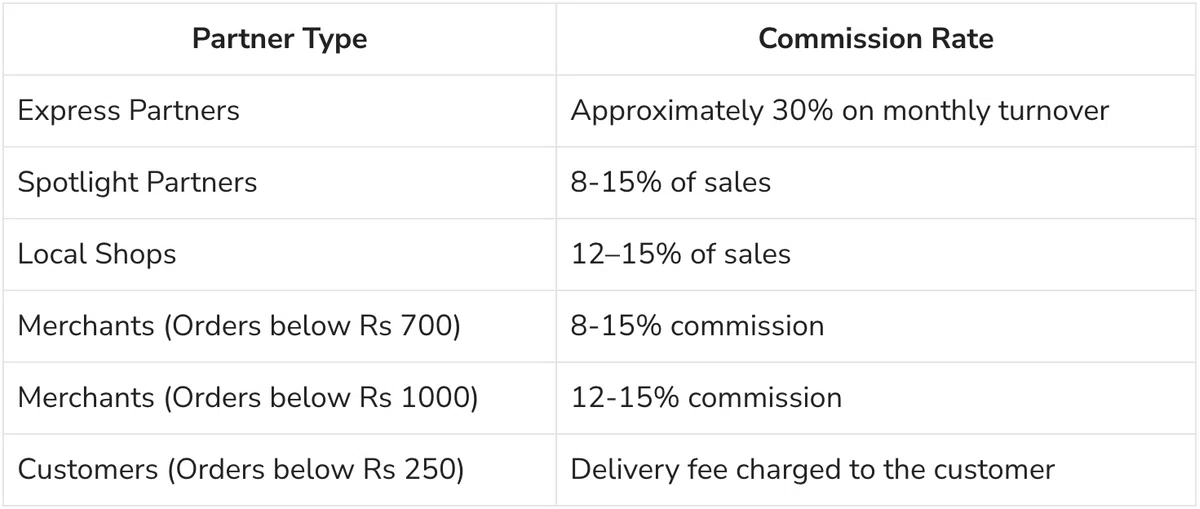The image size is (1200, 509).
Task: Click the Partner Type column header
Action: pos(279,39)
